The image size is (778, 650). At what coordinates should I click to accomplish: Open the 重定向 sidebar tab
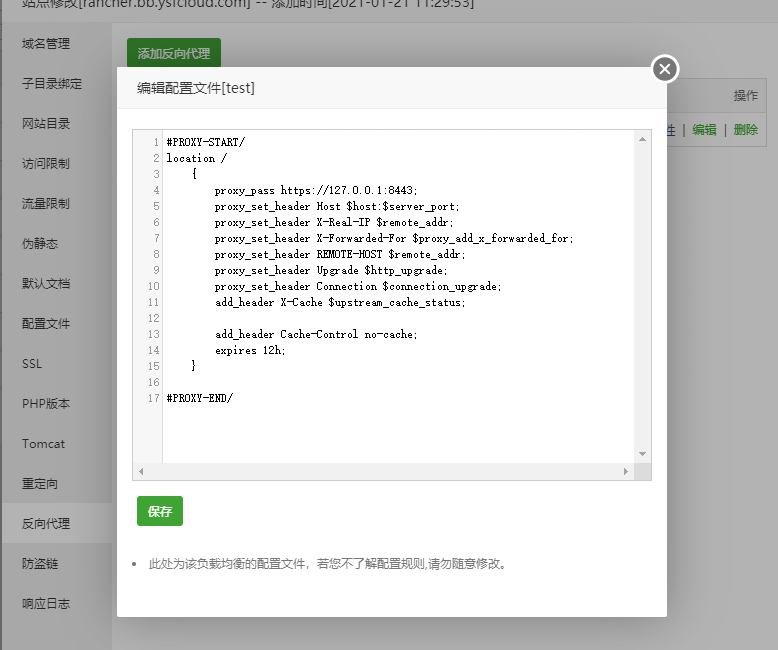click(x=40, y=484)
